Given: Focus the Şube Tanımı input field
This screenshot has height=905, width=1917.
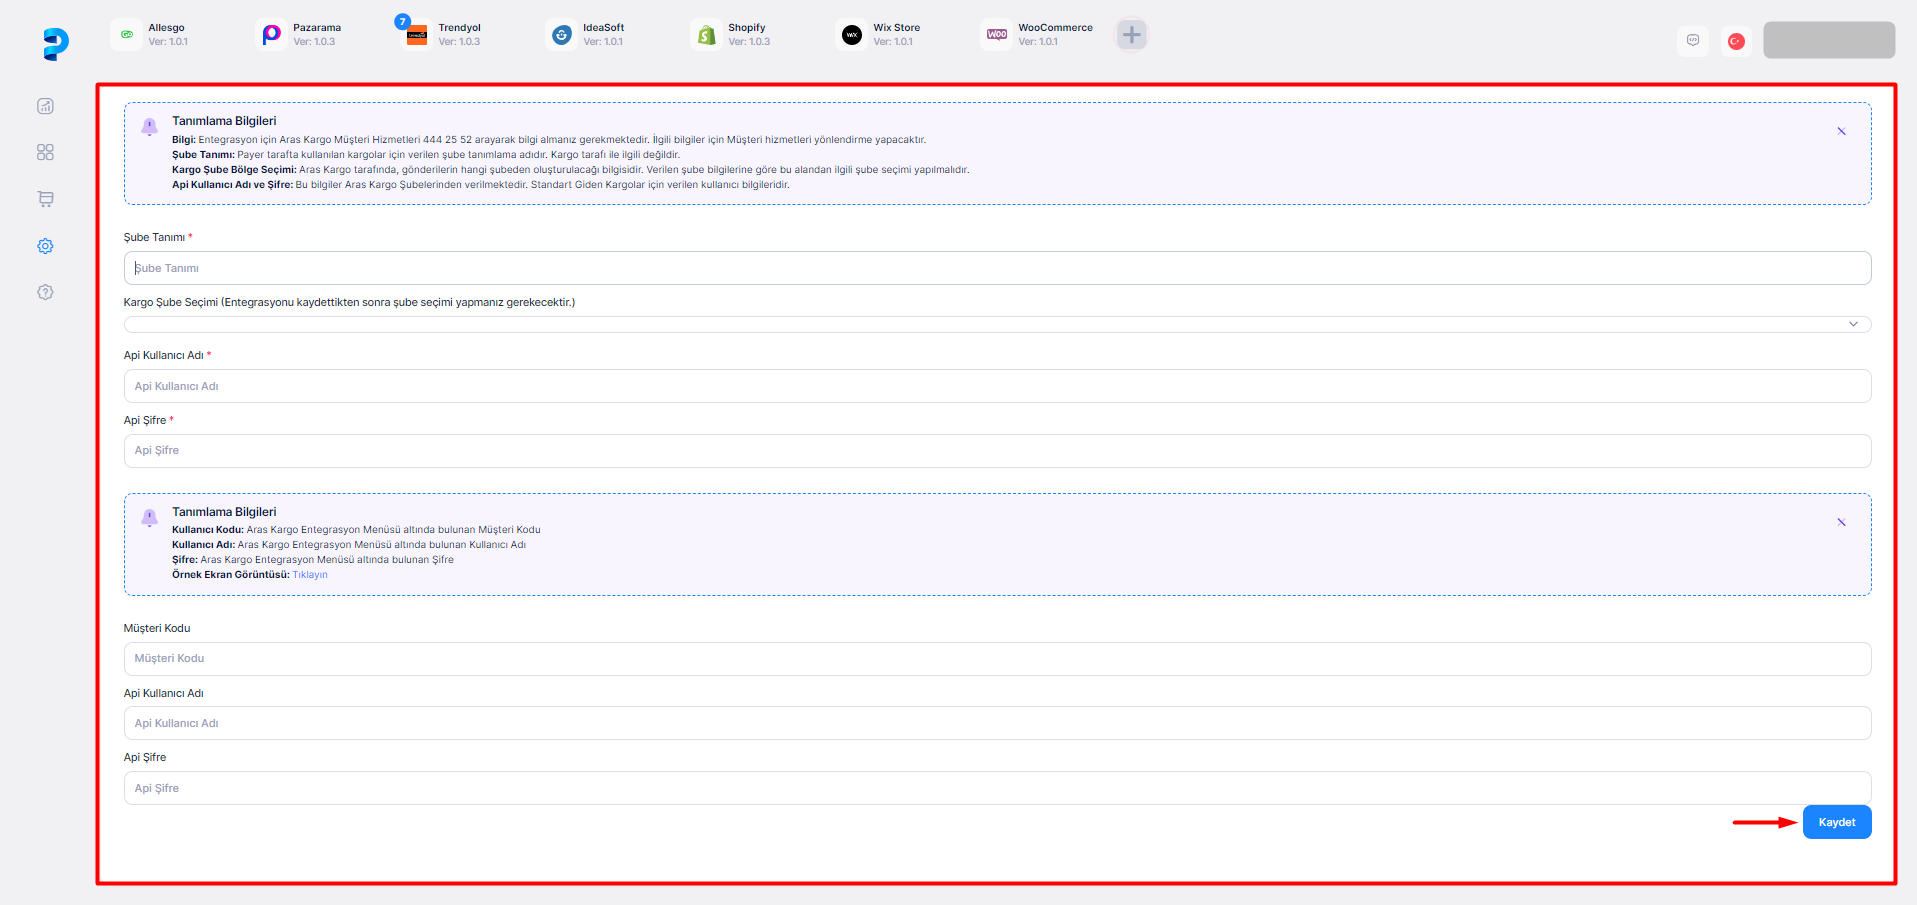Looking at the screenshot, I should click(x=996, y=268).
